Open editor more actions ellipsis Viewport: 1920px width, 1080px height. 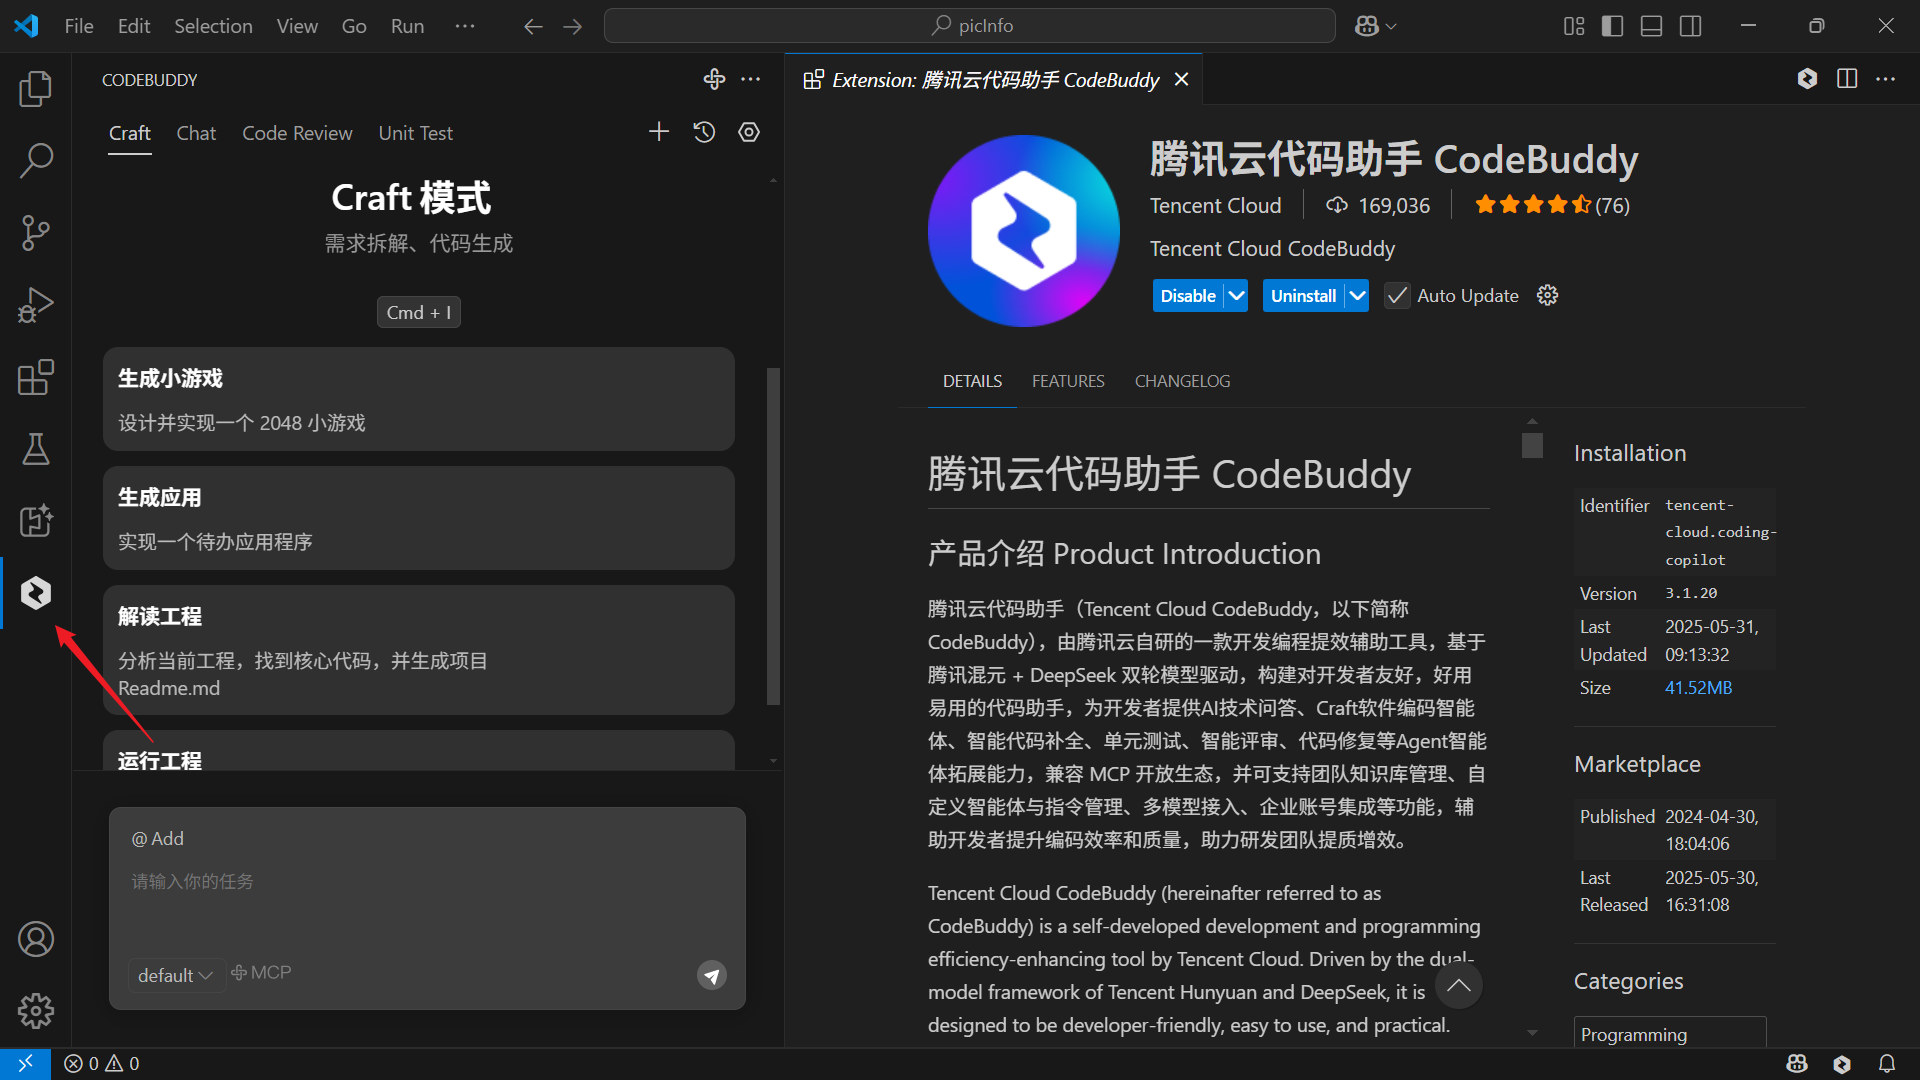1886,79
